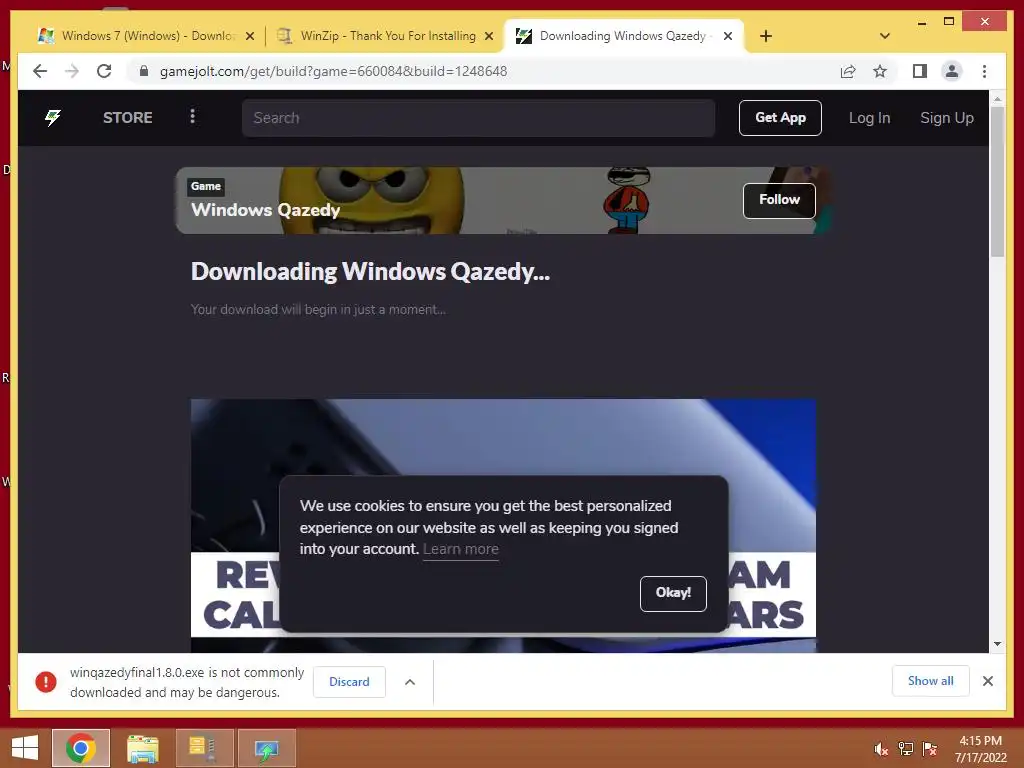Minimize the Chrome window
This screenshot has width=1024, height=768.
(x=921, y=22)
